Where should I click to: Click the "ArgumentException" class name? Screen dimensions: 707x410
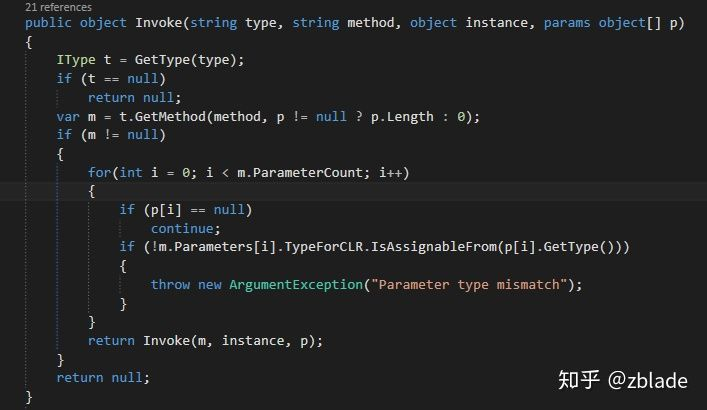296,285
